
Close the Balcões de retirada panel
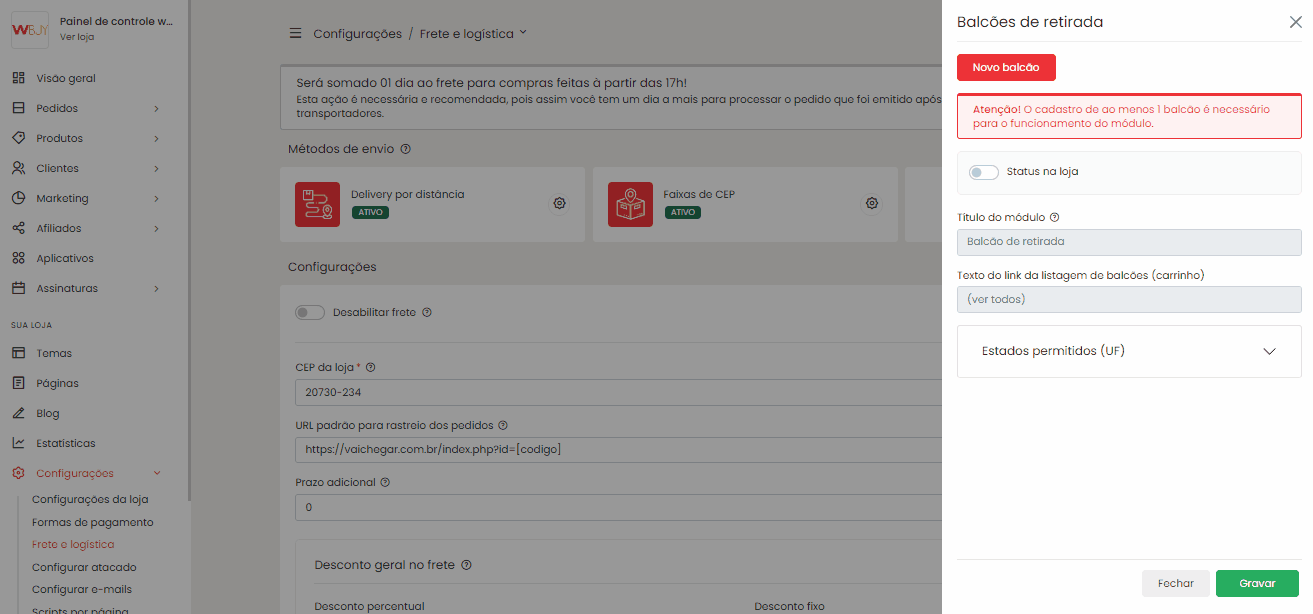(x=1295, y=22)
